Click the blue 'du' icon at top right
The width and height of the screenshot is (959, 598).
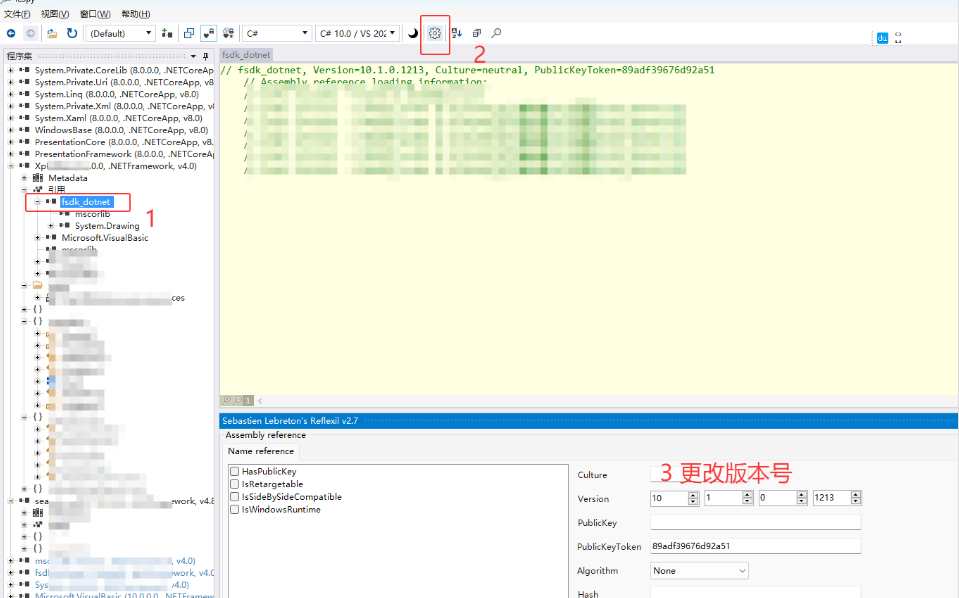pos(883,38)
